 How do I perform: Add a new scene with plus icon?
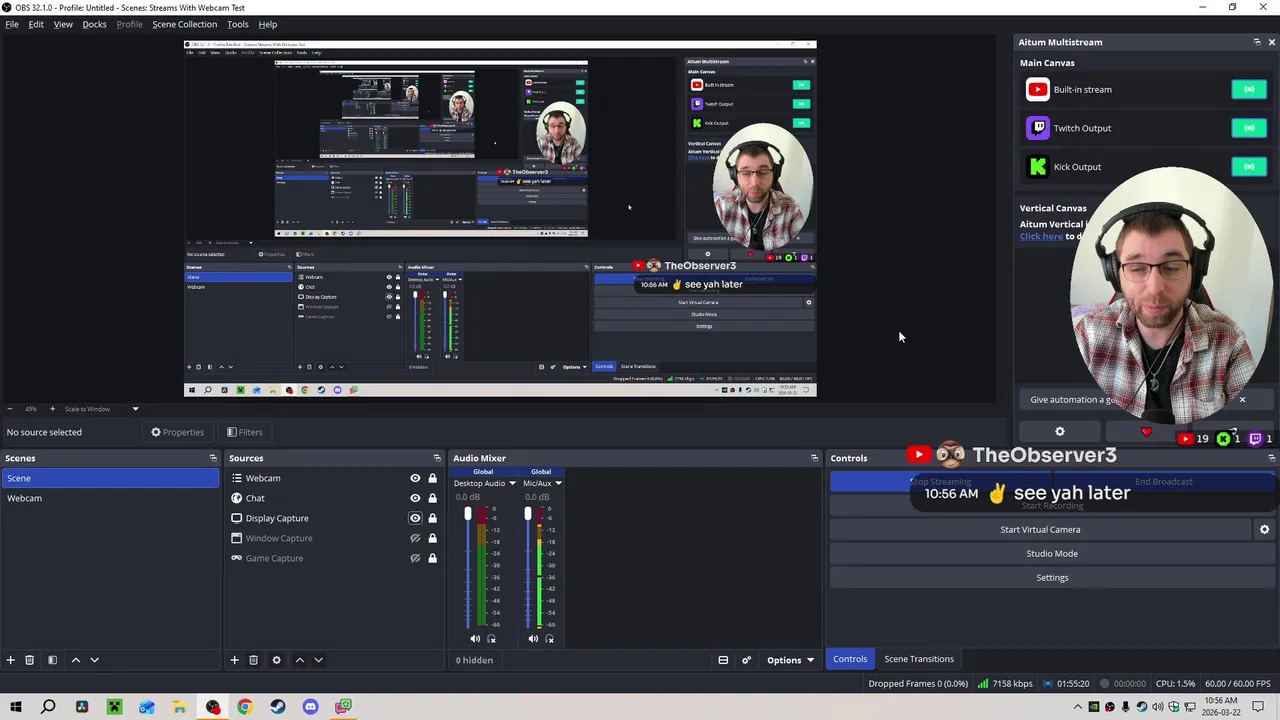(x=10, y=660)
